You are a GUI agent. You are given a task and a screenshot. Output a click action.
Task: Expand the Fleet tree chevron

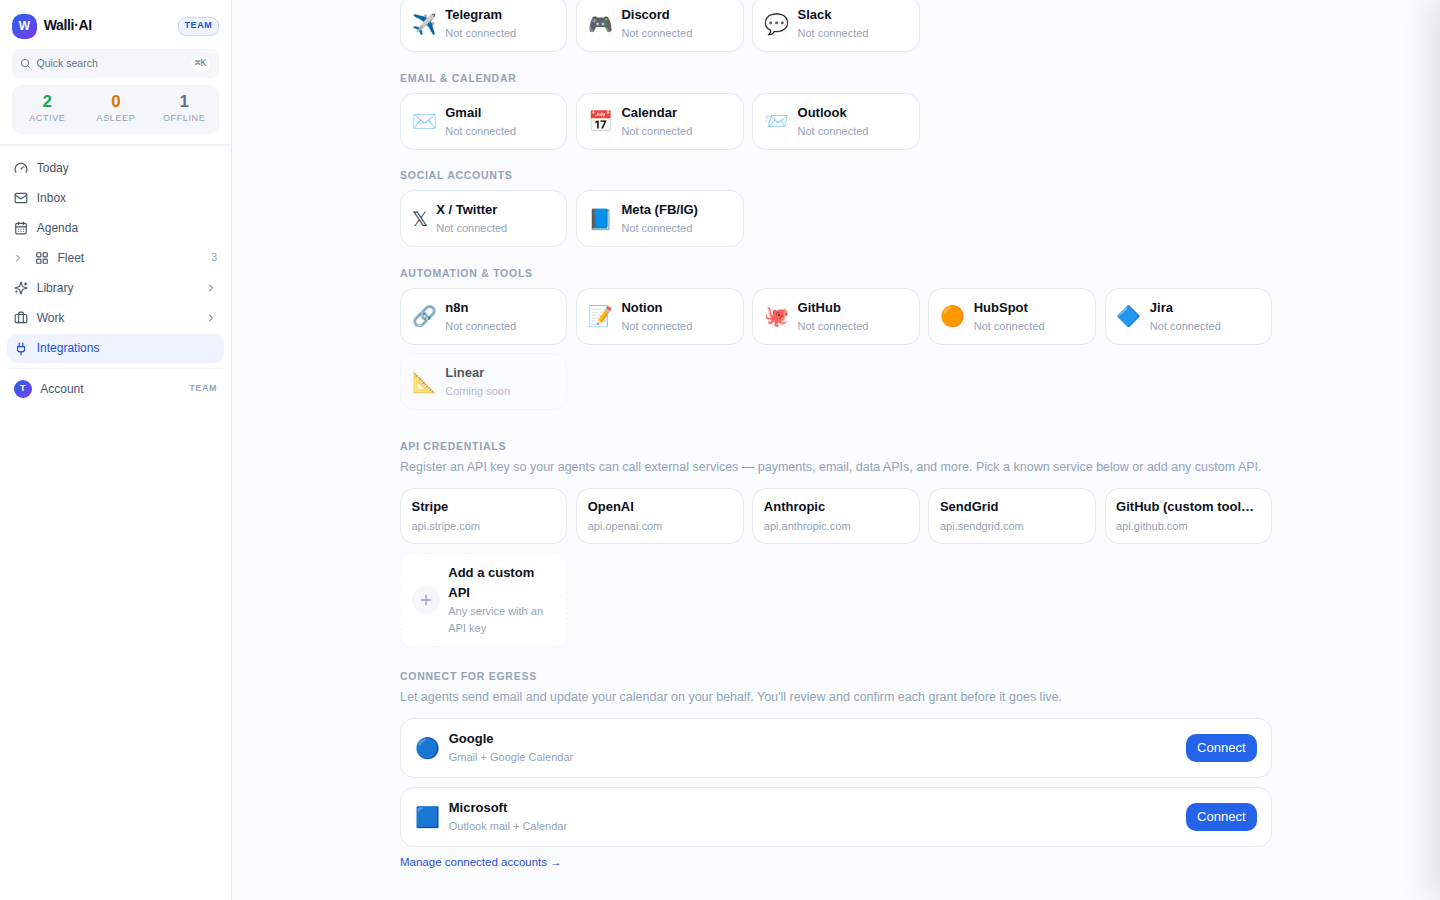click(18, 258)
